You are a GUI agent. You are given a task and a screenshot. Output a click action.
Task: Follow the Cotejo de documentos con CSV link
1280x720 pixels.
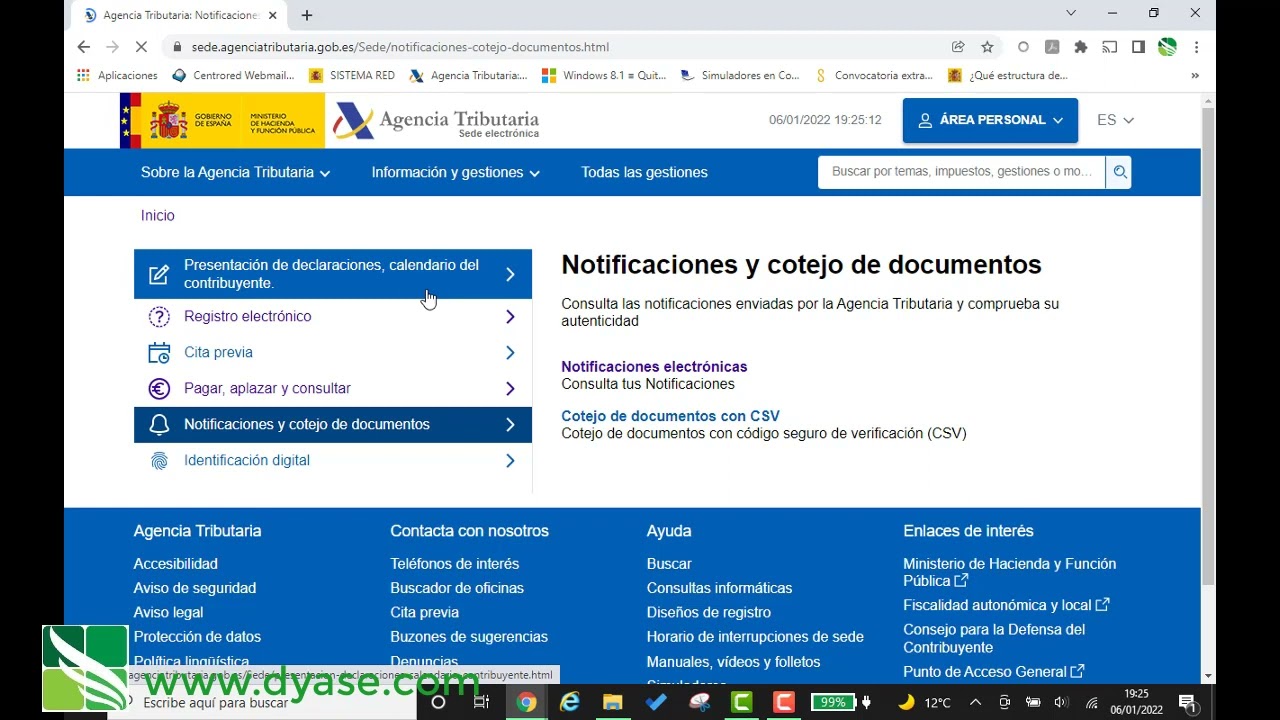[670, 416]
